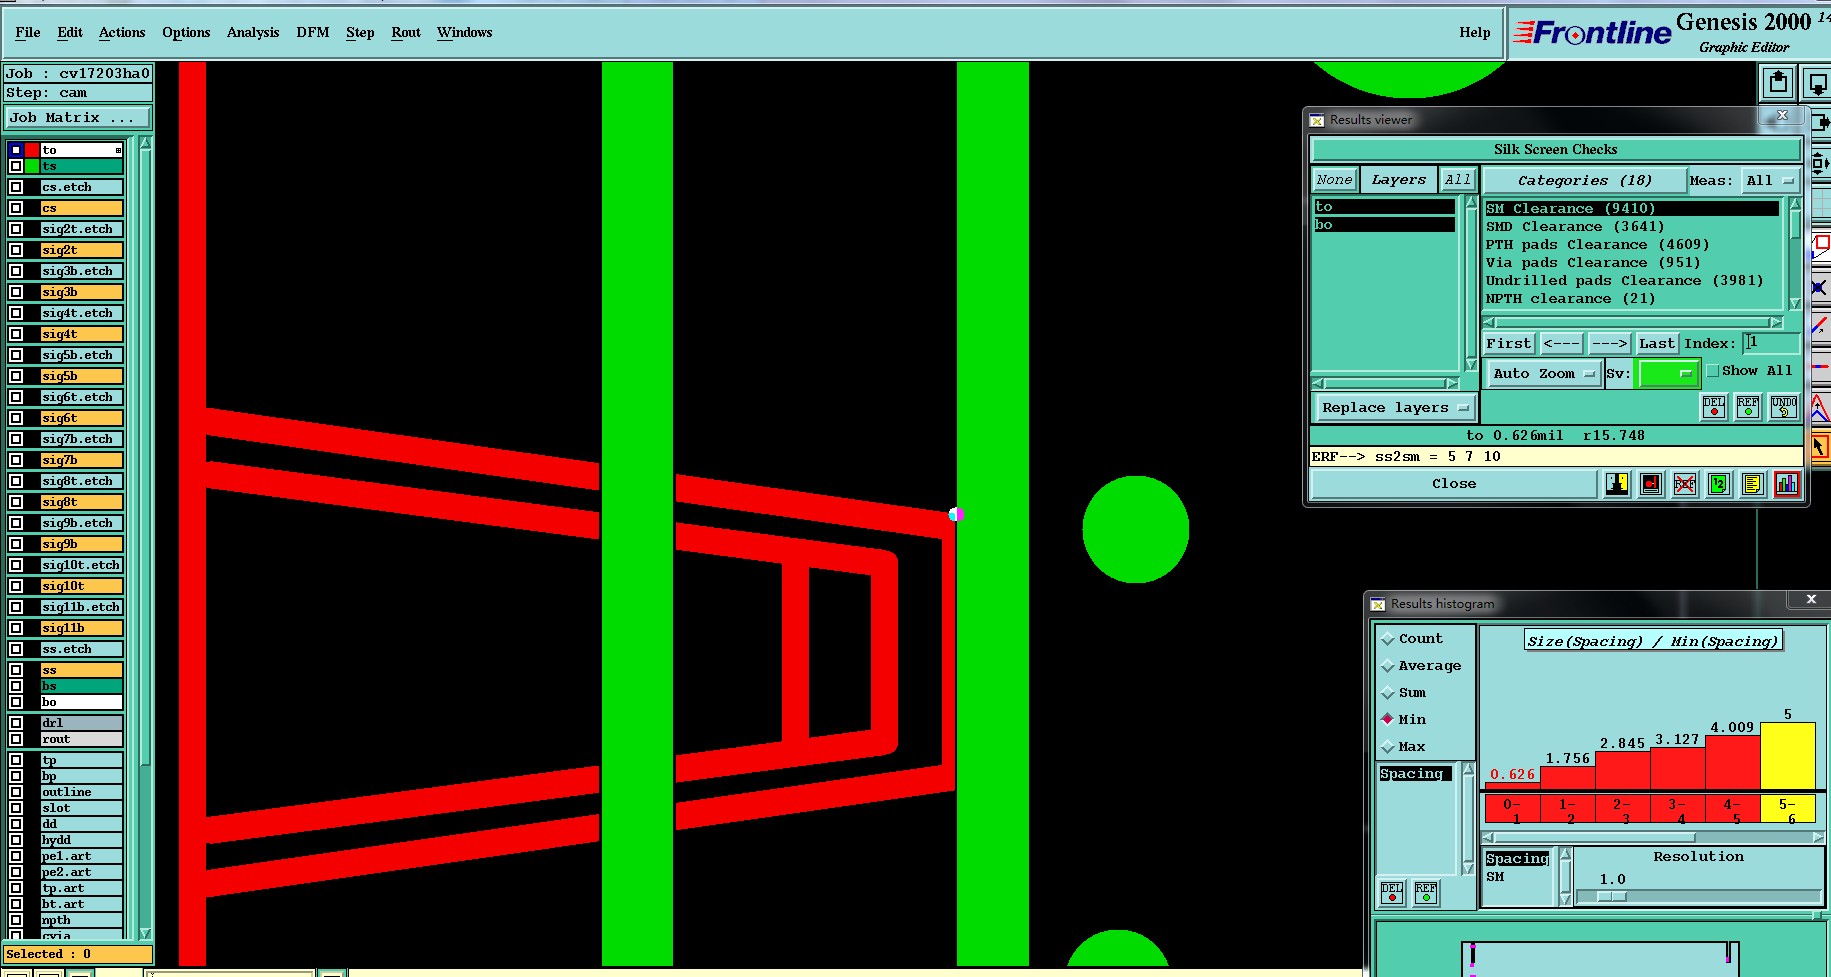
Task: Click the red dot measurement icon
Action: pyautogui.click(x=1651, y=484)
